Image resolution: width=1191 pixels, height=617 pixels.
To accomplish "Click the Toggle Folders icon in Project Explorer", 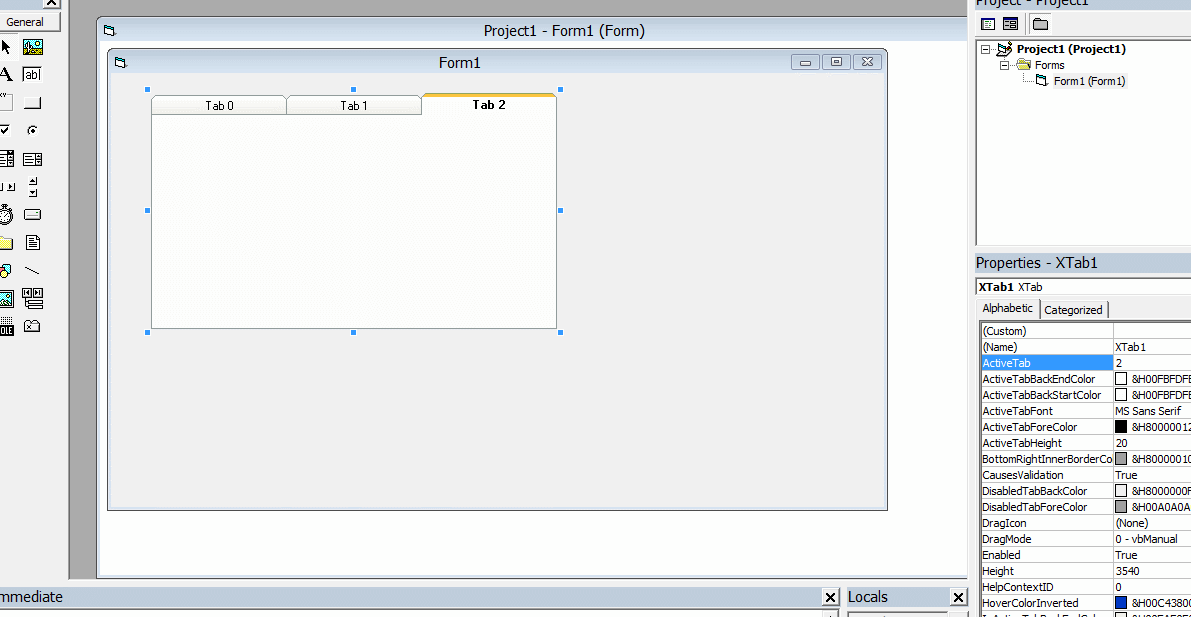I will (x=1040, y=24).
